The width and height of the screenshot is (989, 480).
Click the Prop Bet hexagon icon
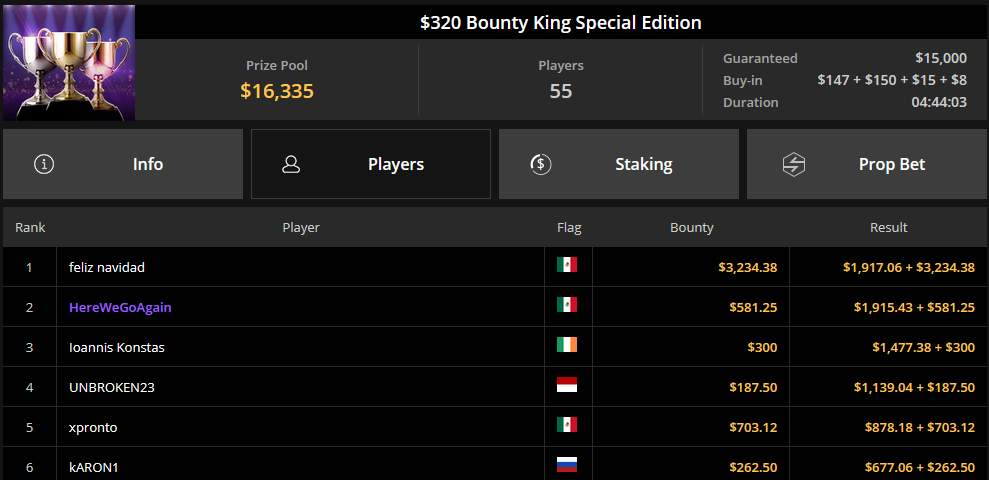[x=793, y=165]
